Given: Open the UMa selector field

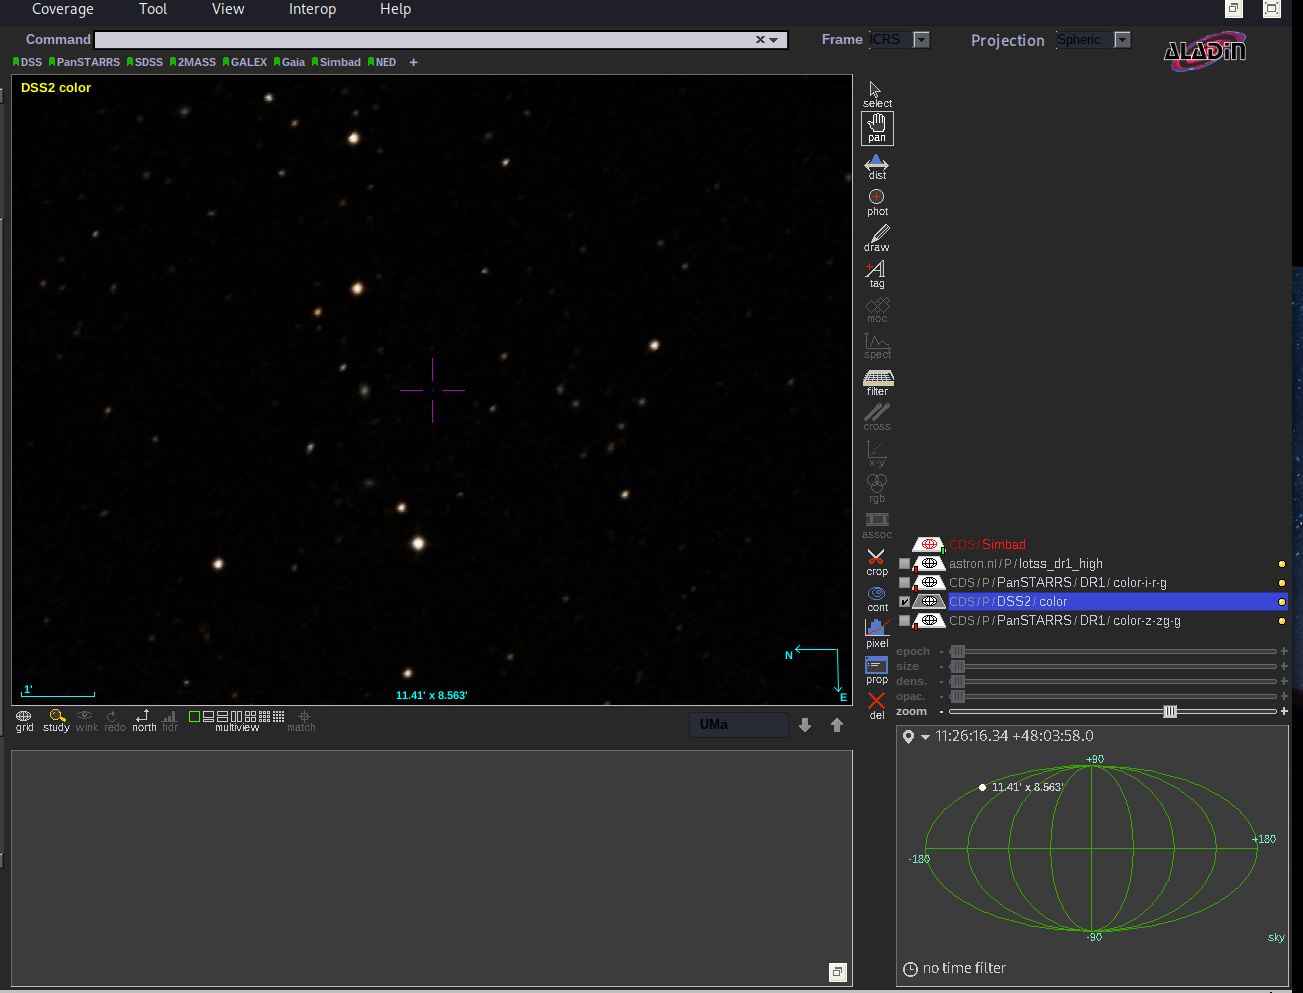Looking at the screenshot, I should [739, 725].
